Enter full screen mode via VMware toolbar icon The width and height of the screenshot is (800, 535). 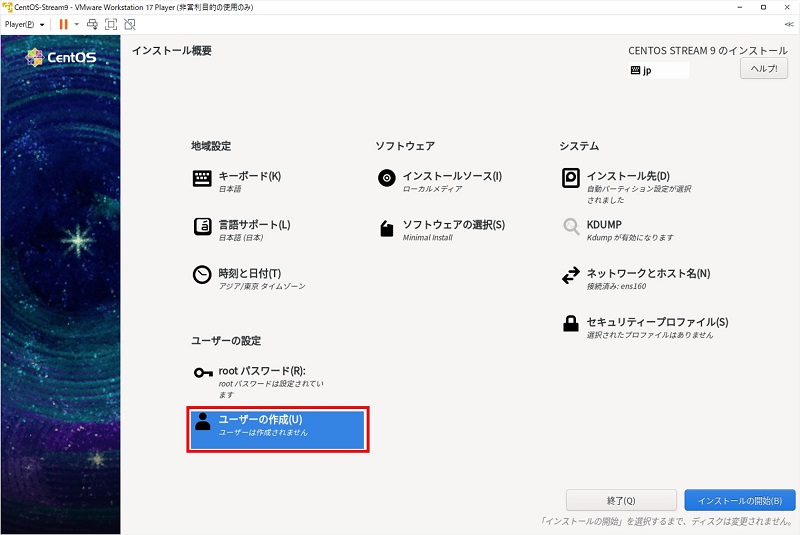click(111, 24)
